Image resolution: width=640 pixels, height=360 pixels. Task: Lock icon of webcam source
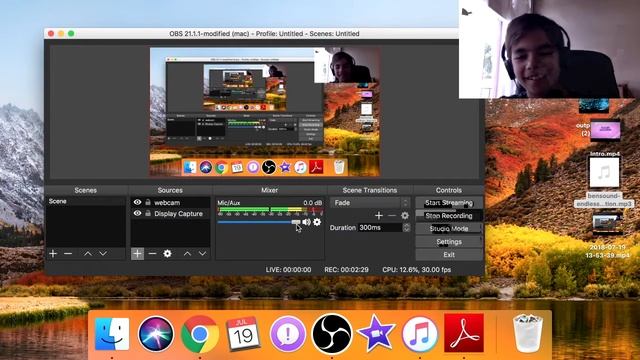point(148,202)
